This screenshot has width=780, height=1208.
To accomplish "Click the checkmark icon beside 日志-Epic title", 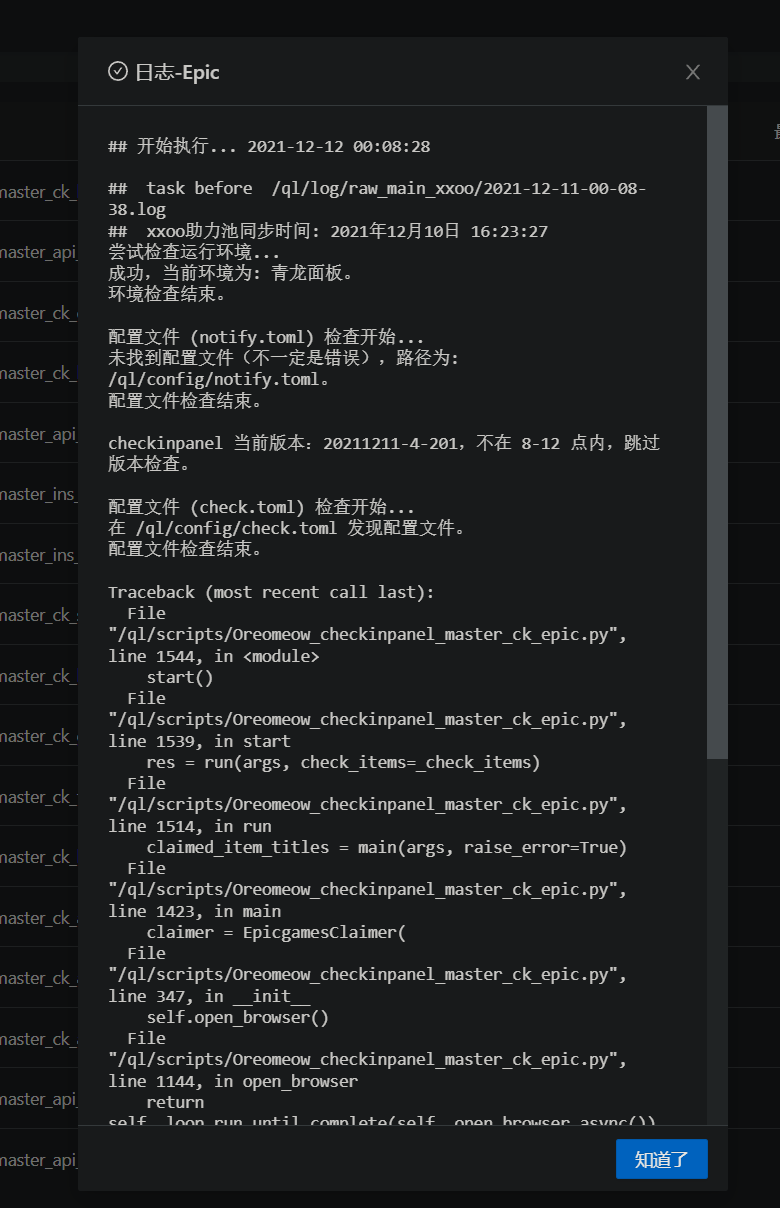I will tap(117, 72).
